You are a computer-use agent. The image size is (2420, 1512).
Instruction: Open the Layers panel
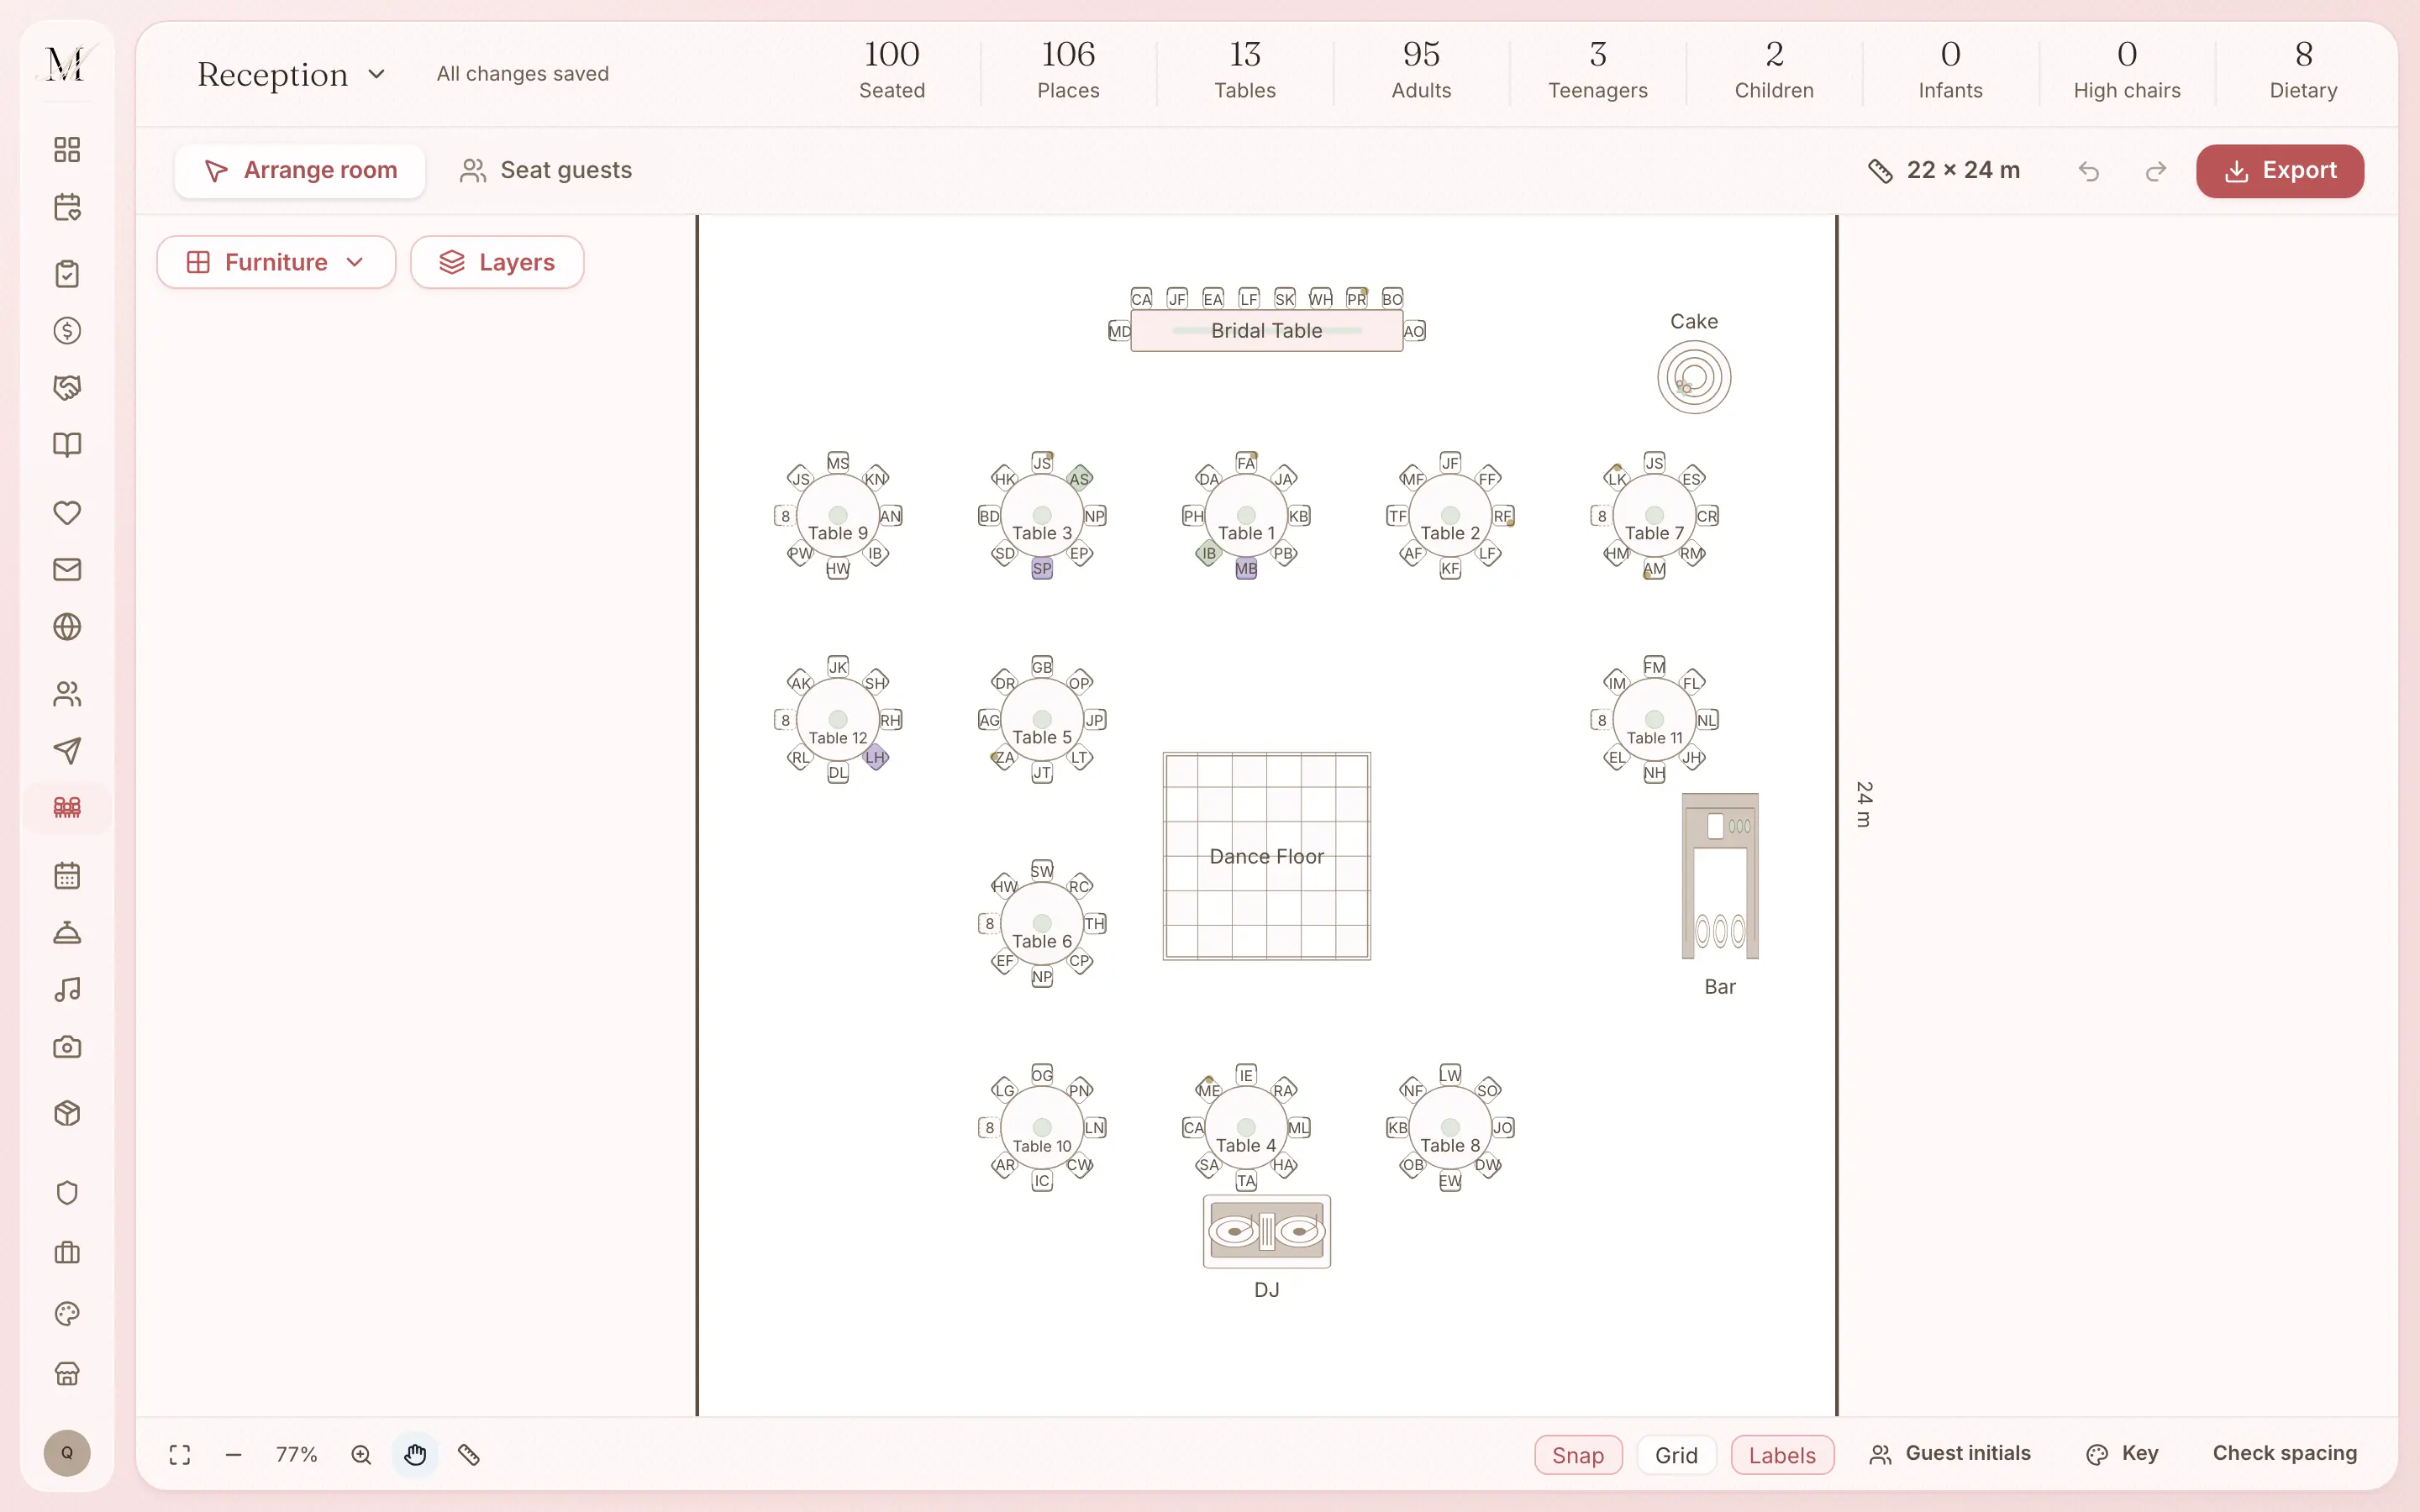497,262
